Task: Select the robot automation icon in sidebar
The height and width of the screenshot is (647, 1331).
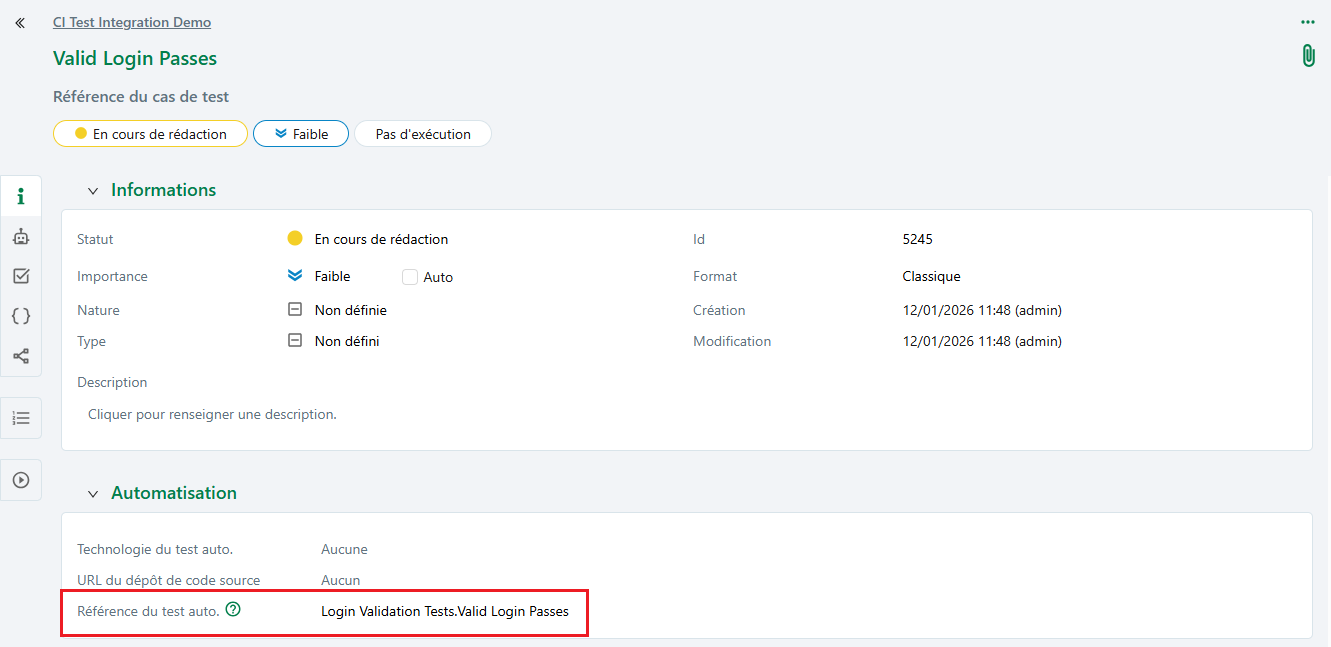Action: tap(21, 236)
